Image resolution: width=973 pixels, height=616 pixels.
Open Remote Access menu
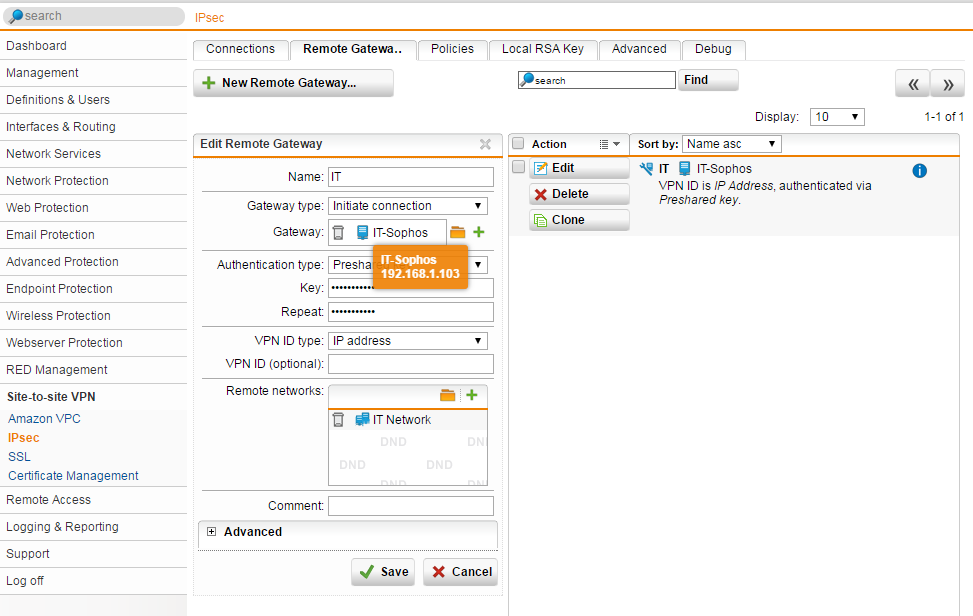click(x=93, y=500)
